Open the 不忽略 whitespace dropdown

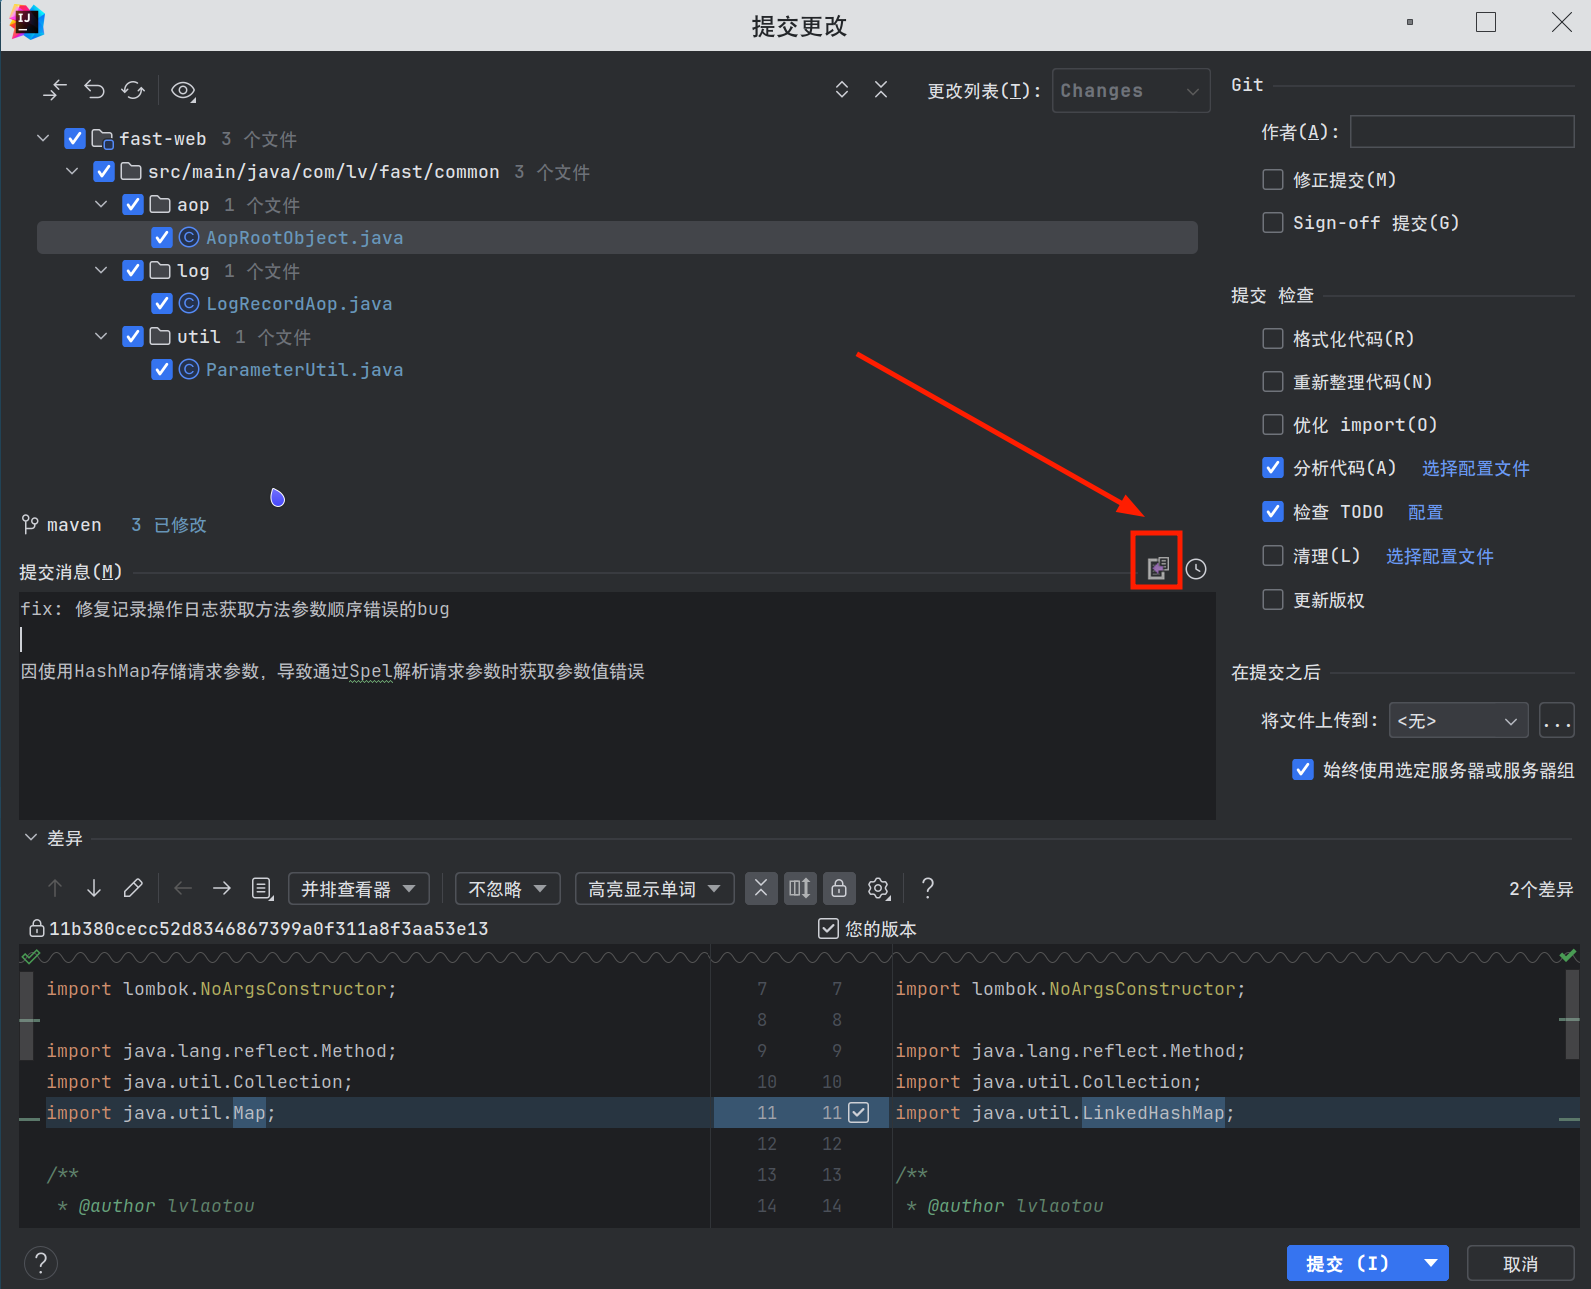pyautogui.click(x=508, y=889)
